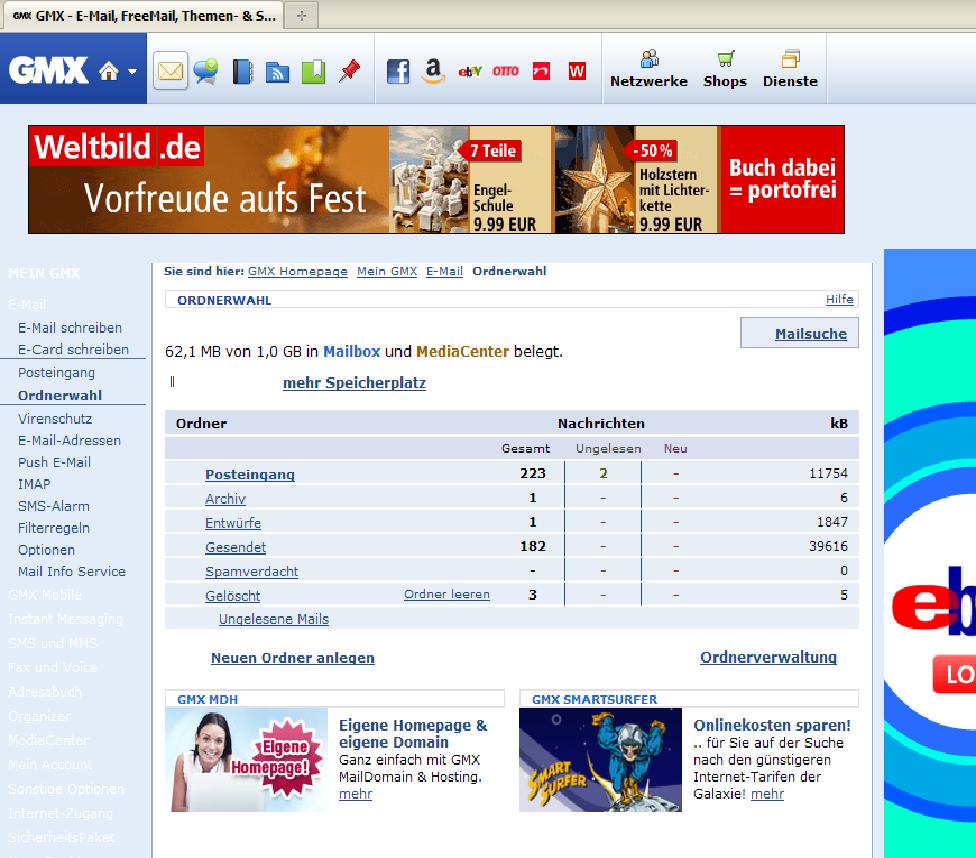Click the red W Weltbild shortcut icon
Image resolution: width=976 pixels, height=858 pixels.
coord(577,71)
